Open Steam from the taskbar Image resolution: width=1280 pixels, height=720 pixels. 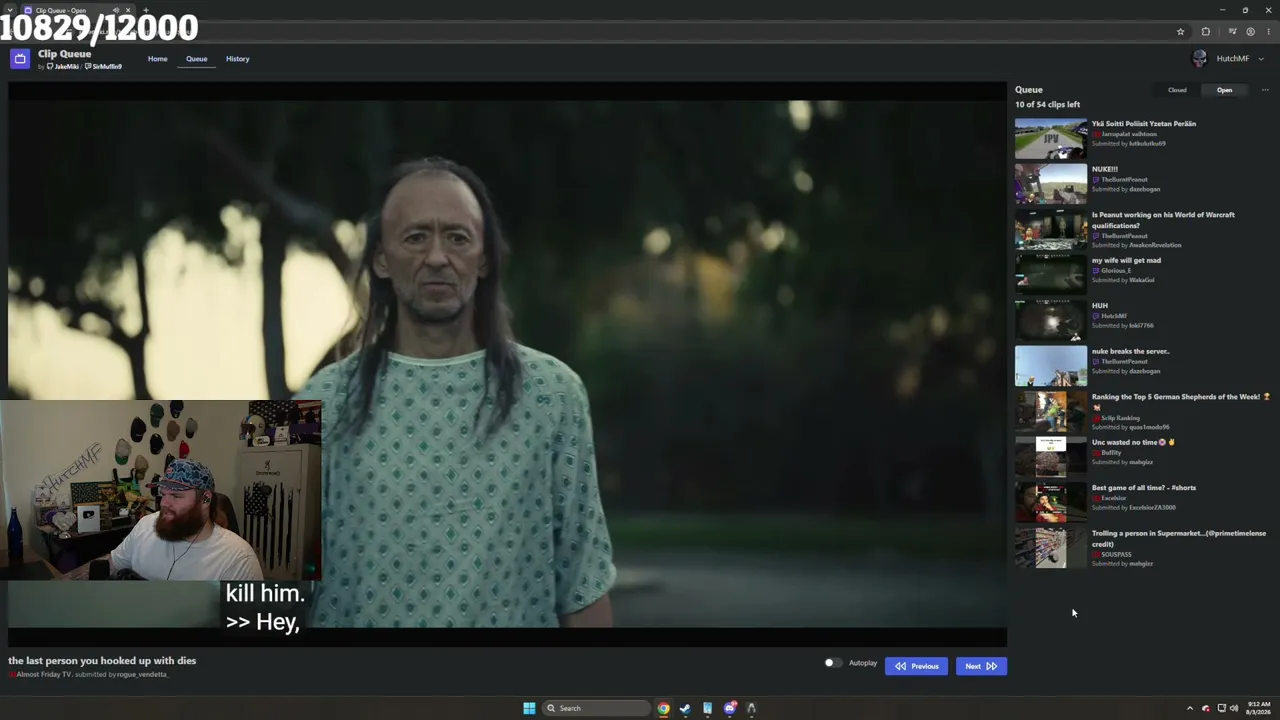point(685,708)
